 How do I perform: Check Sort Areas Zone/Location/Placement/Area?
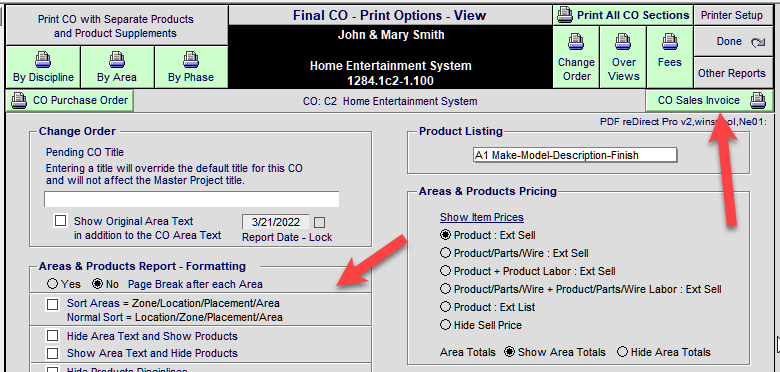(x=53, y=304)
